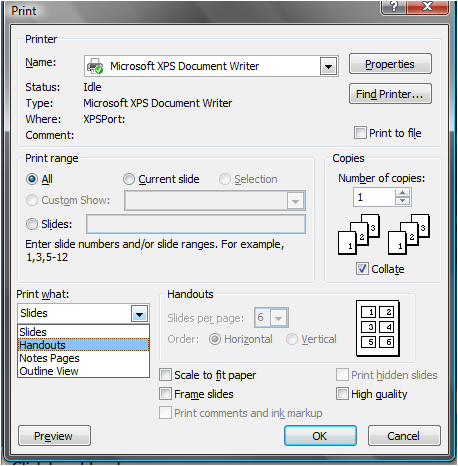This screenshot has width=458, height=466.
Task: Collapse the Print what dropdown arrow
Action: [x=139, y=313]
